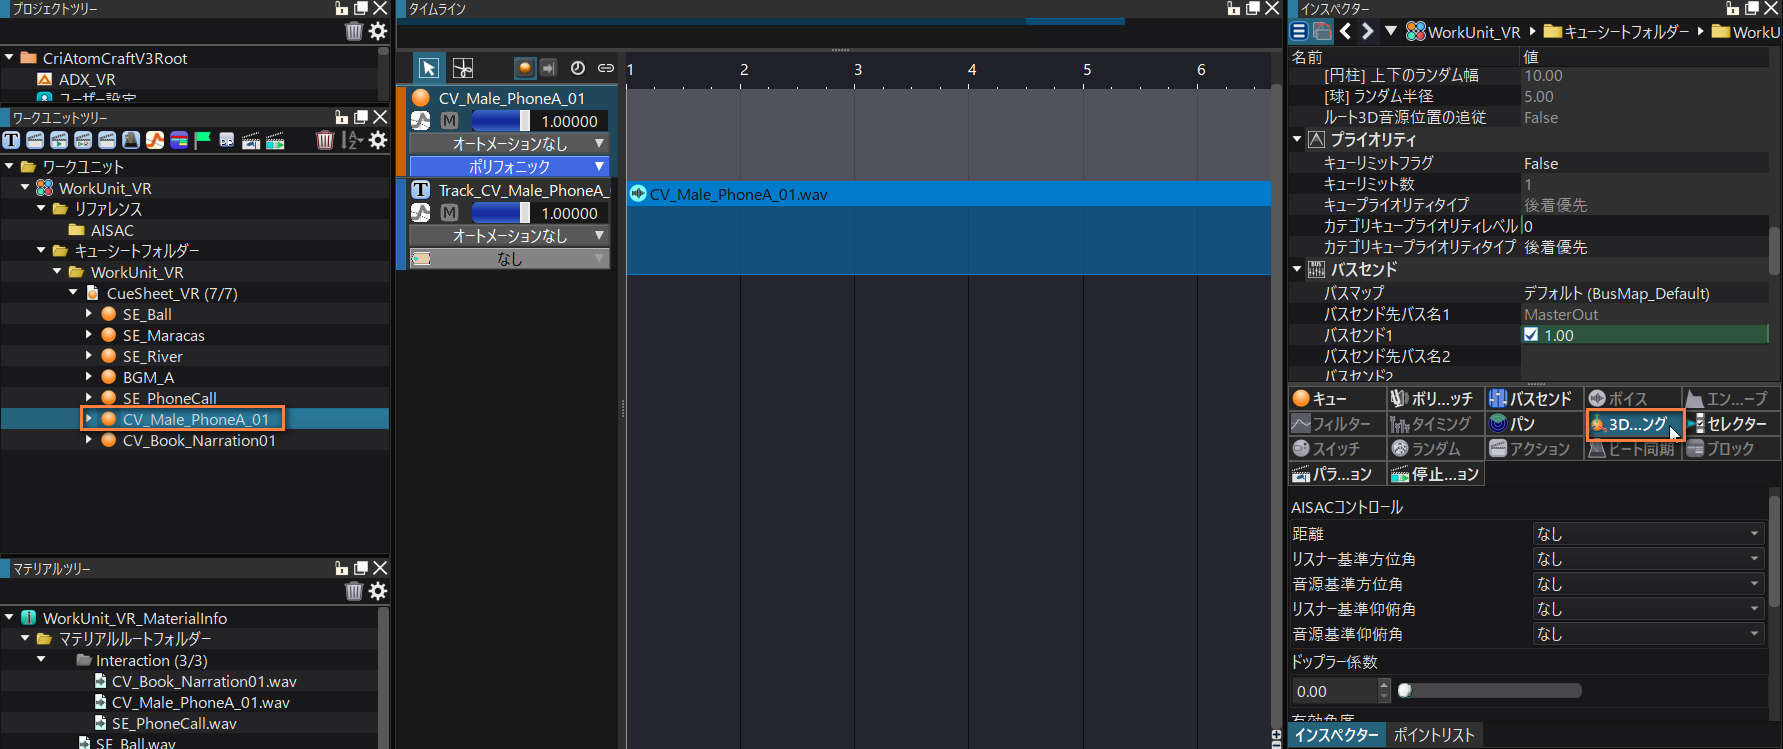
Task: Adjust the ドップラー係数 slider
Action: 1490,690
